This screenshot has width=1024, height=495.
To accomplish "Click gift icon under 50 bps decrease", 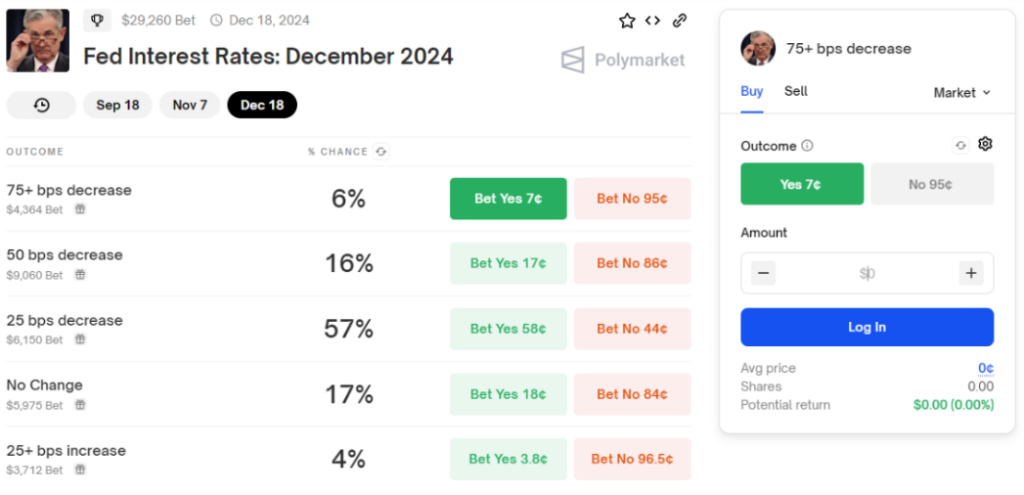I will (79, 275).
